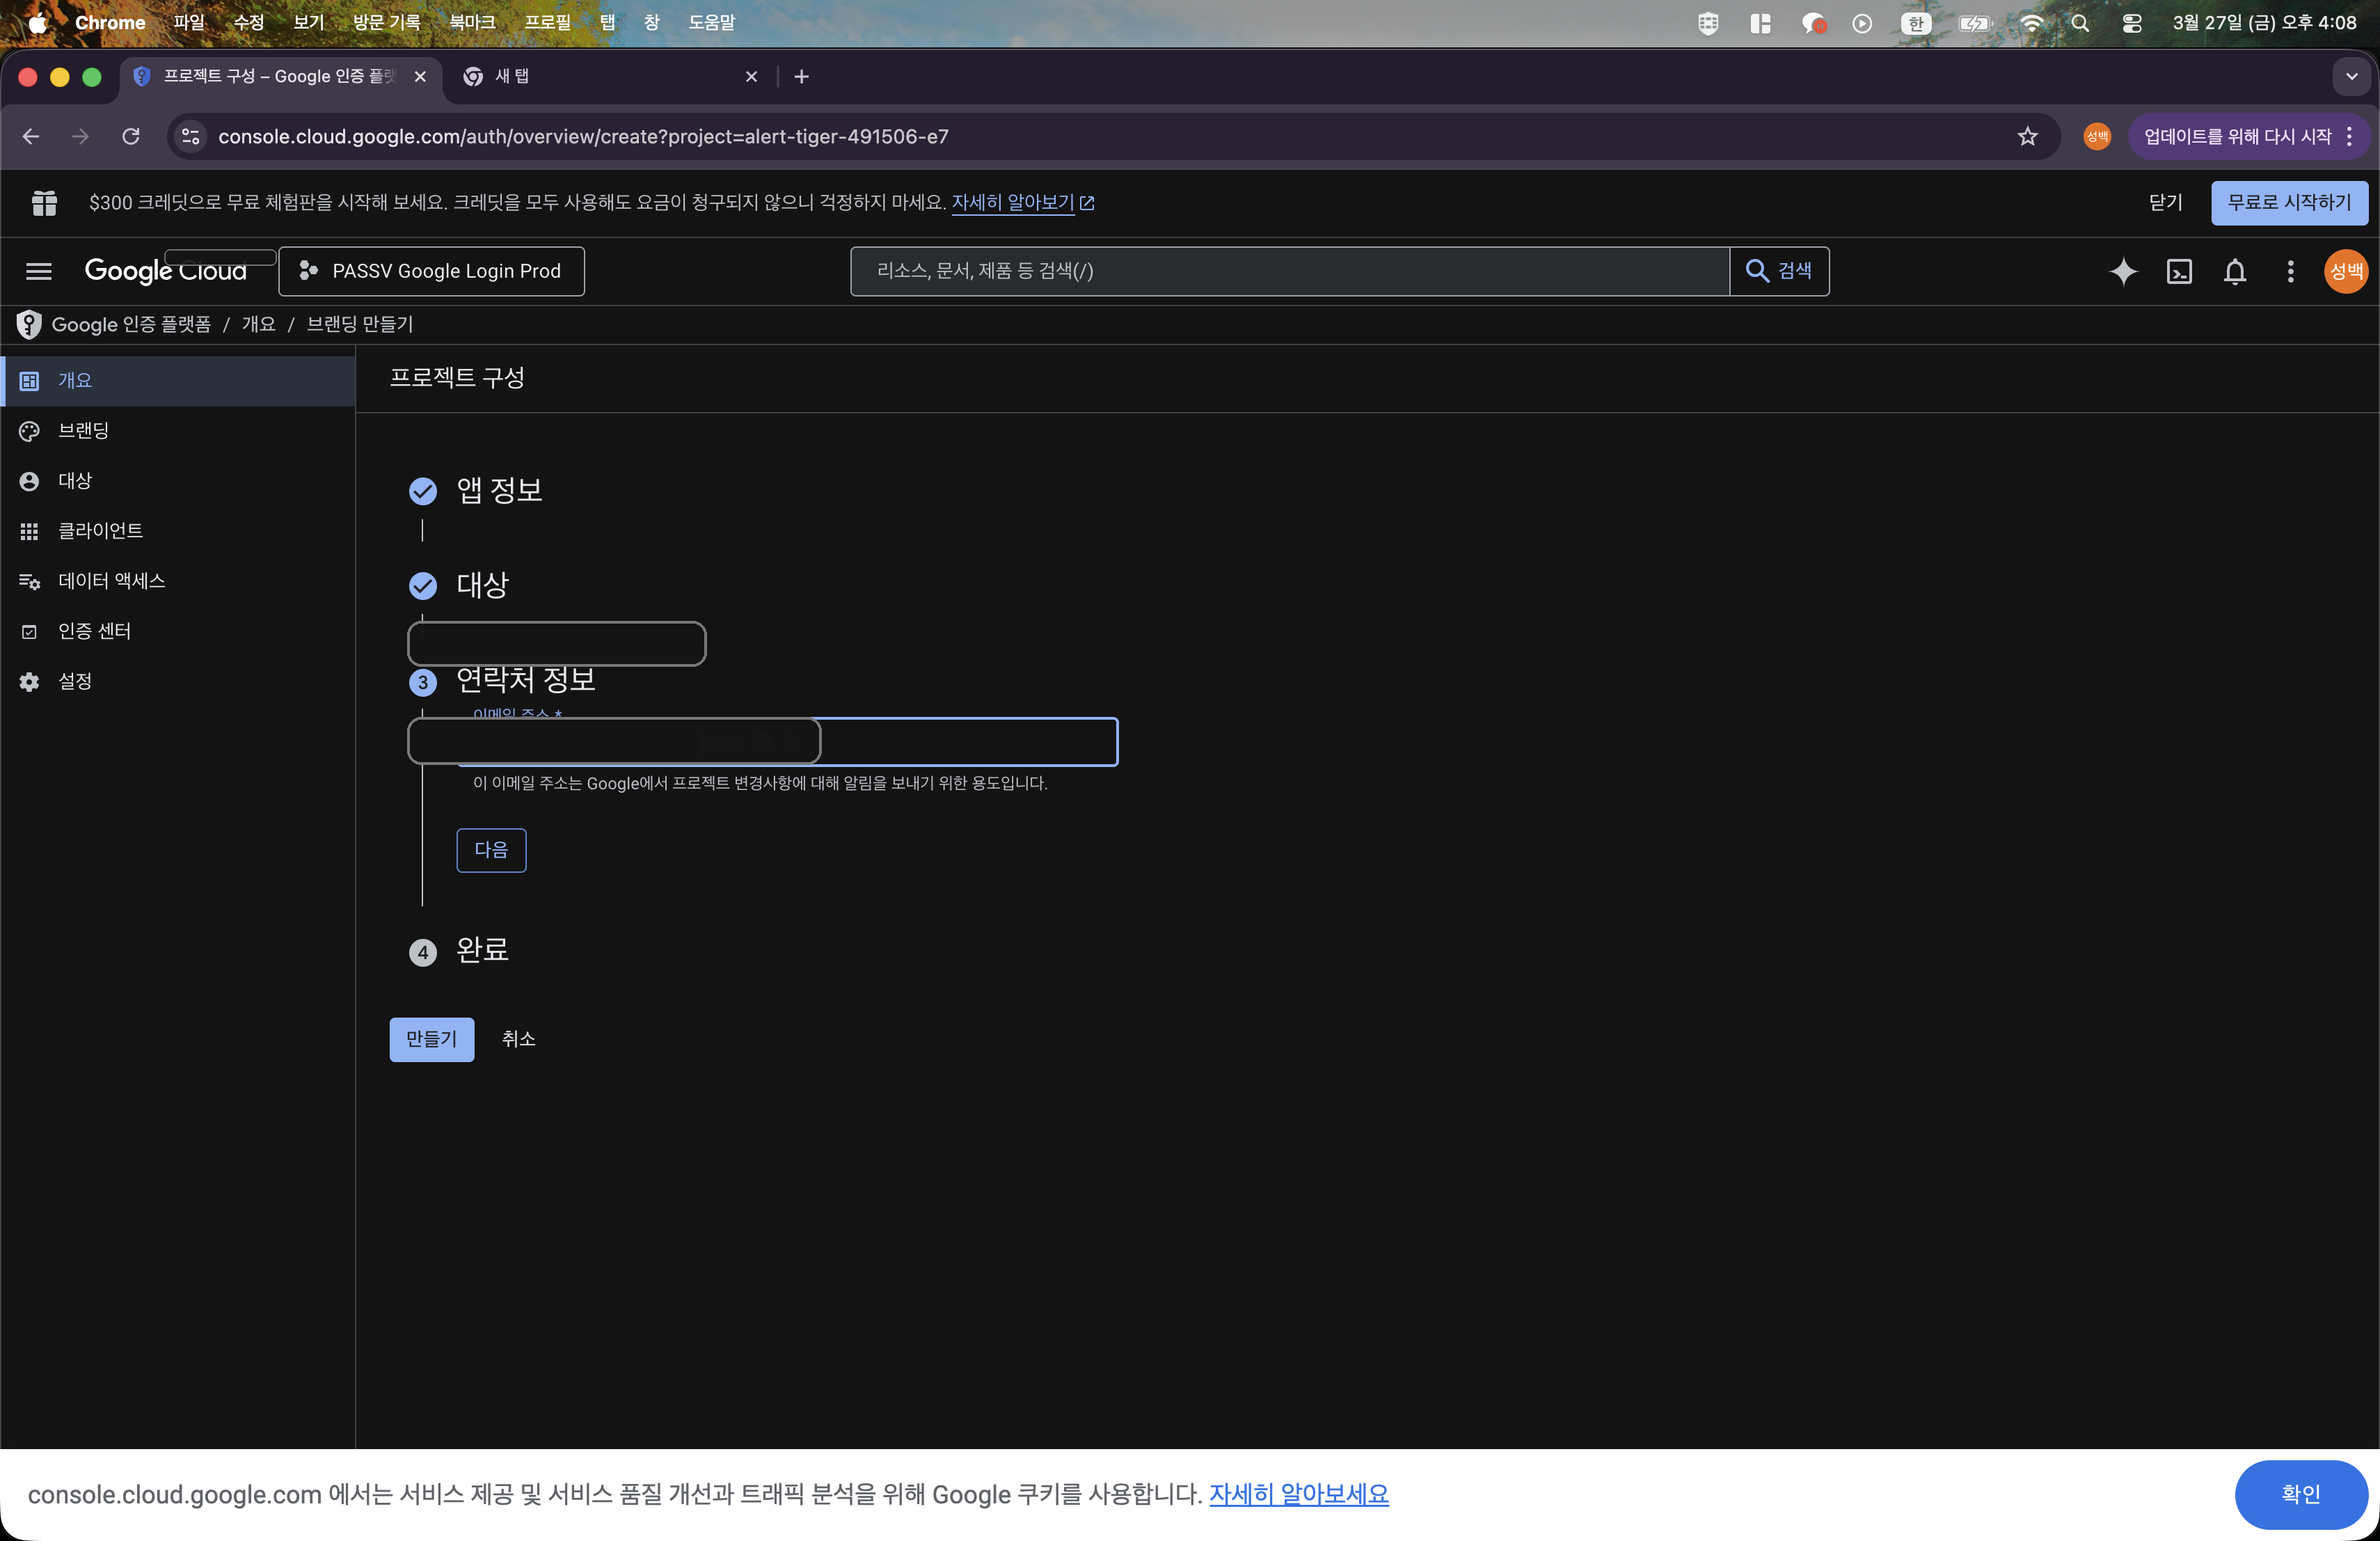
Task: Select 브랜딩 in the sidebar
Action: click(83, 431)
